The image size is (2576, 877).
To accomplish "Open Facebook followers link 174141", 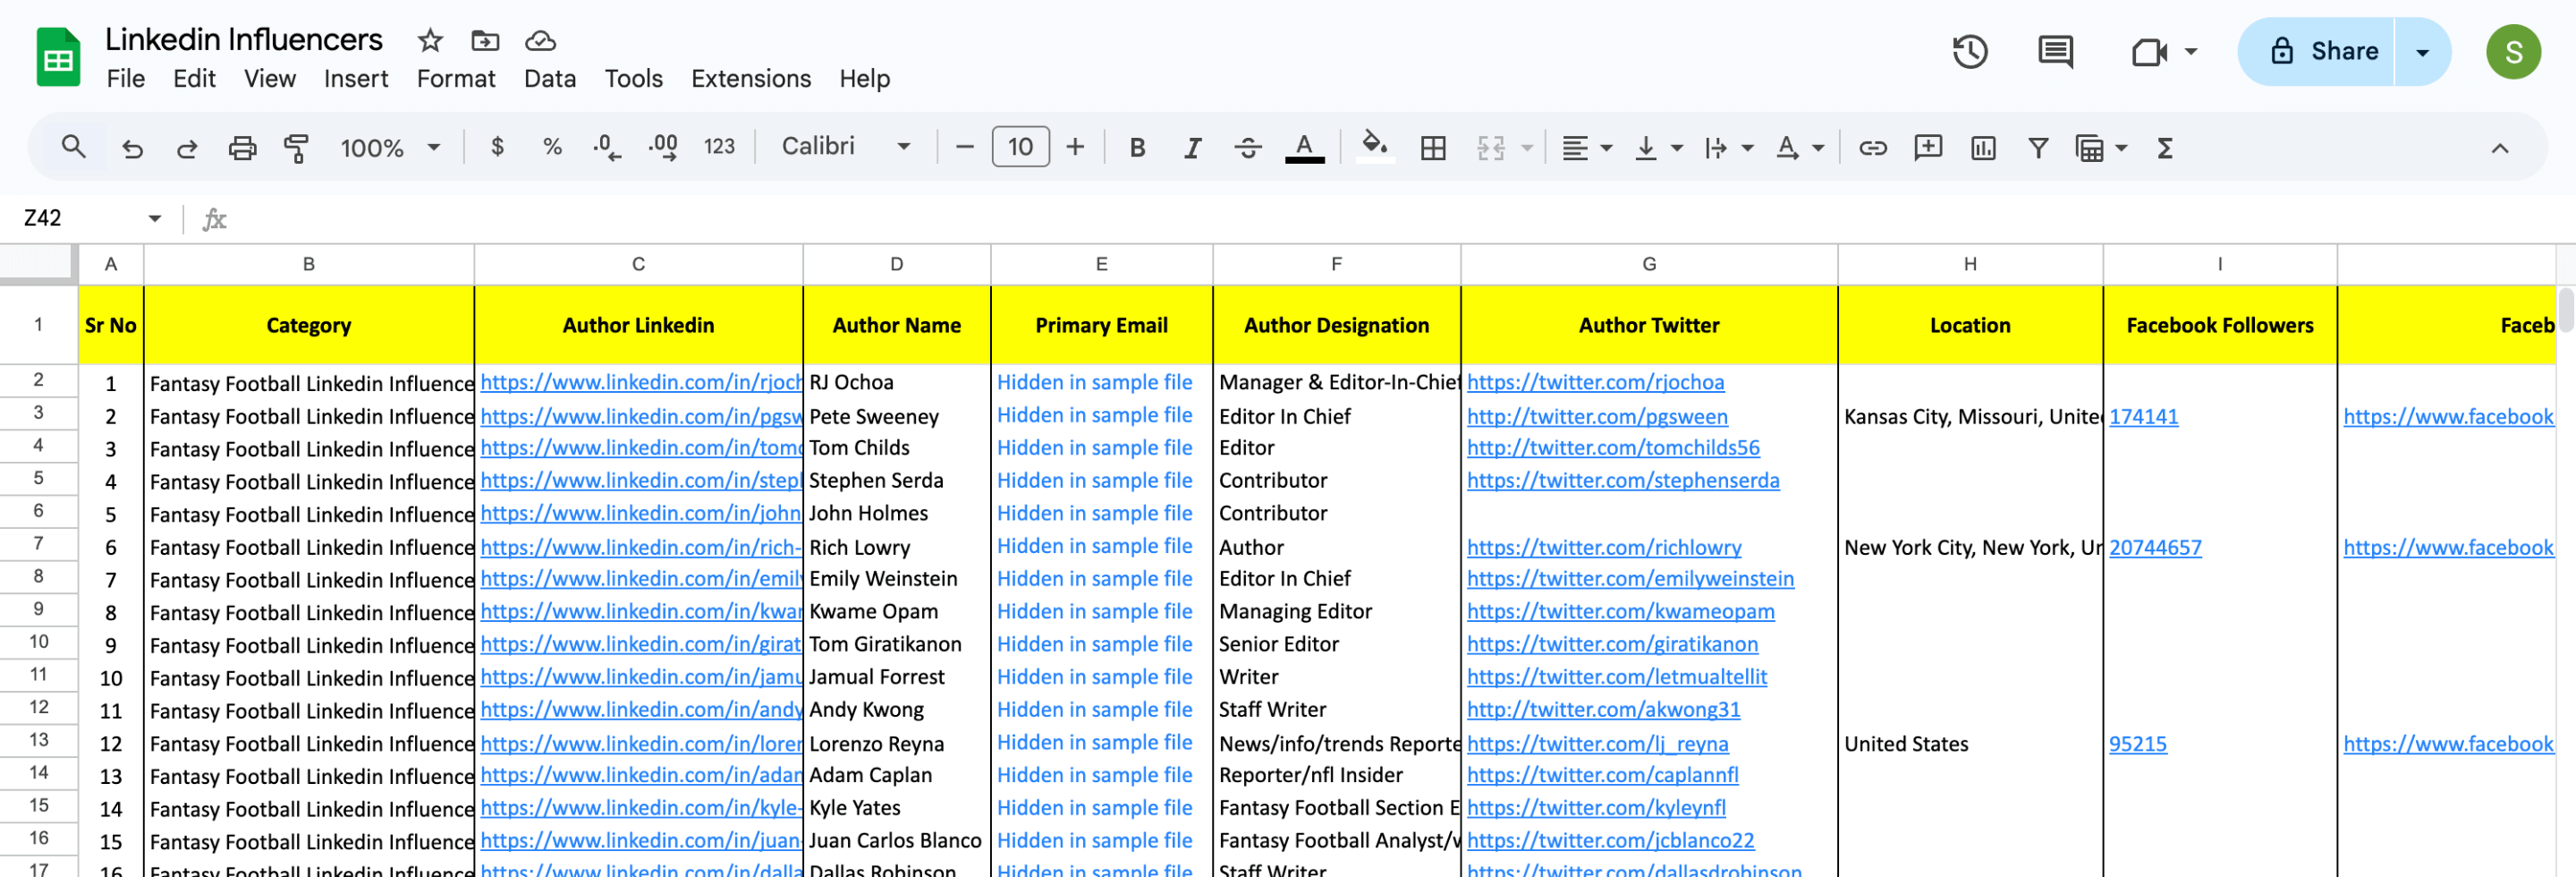I will coord(2143,416).
